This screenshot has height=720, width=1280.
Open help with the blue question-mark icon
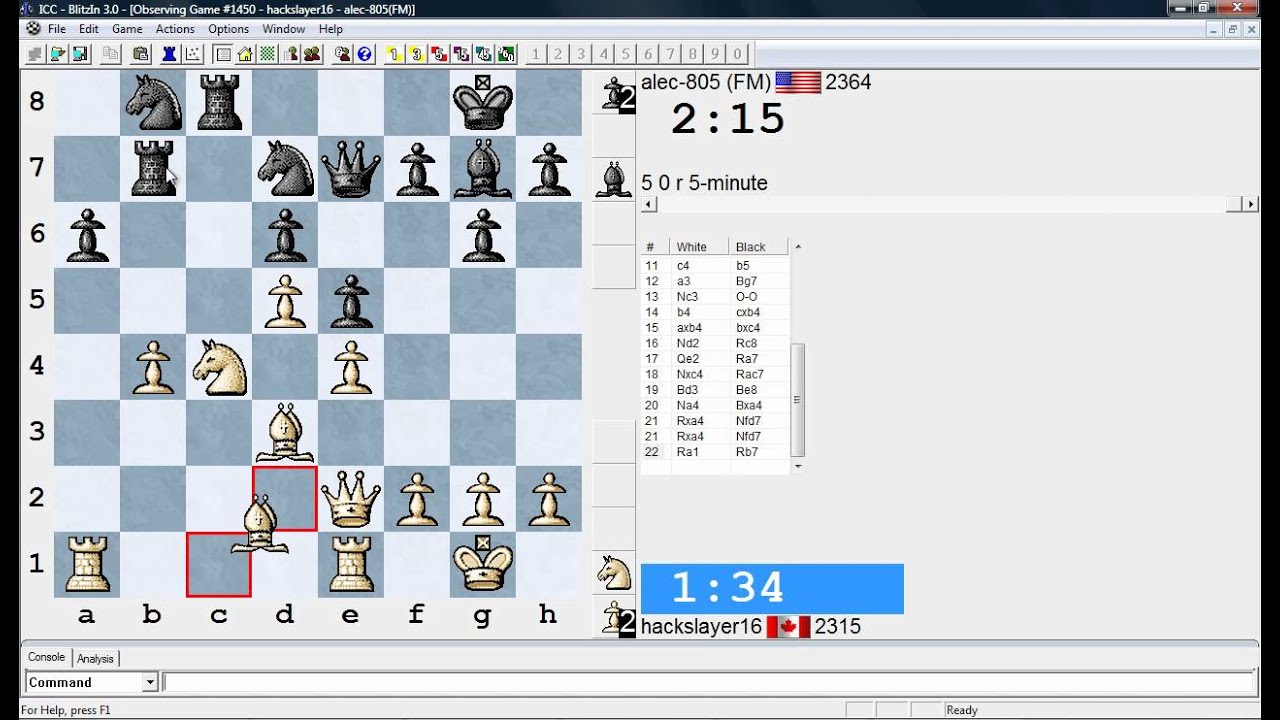click(x=364, y=54)
